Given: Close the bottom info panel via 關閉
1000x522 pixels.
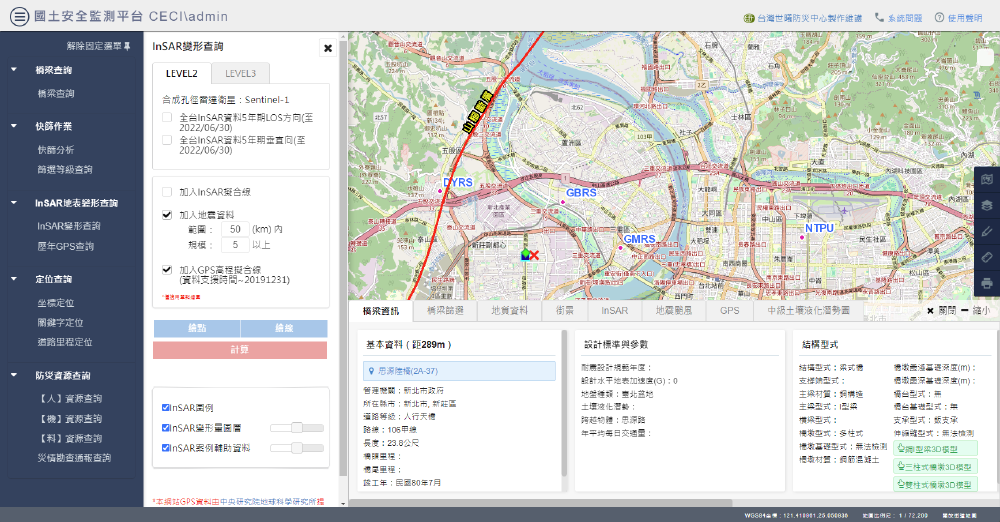Looking at the screenshot, I should [x=941, y=311].
